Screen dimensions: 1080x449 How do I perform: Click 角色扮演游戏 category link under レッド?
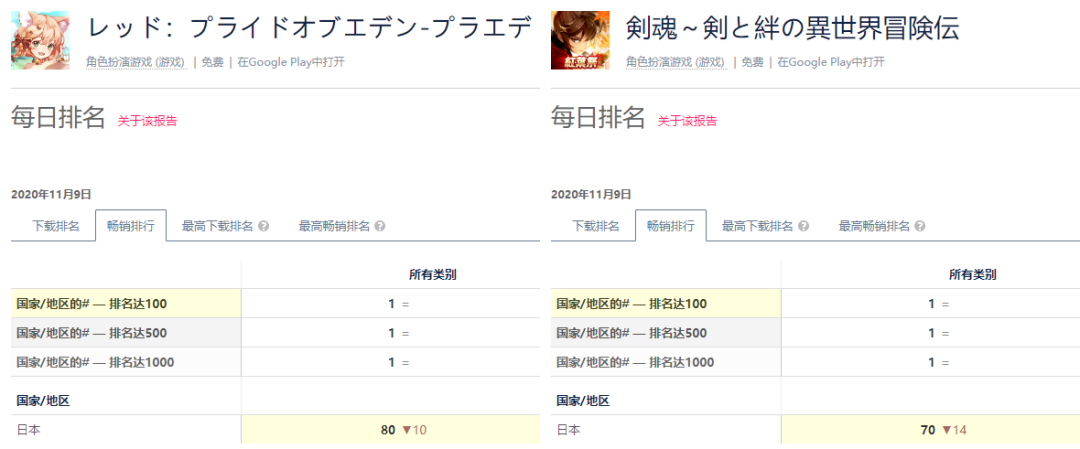click(137, 62)
